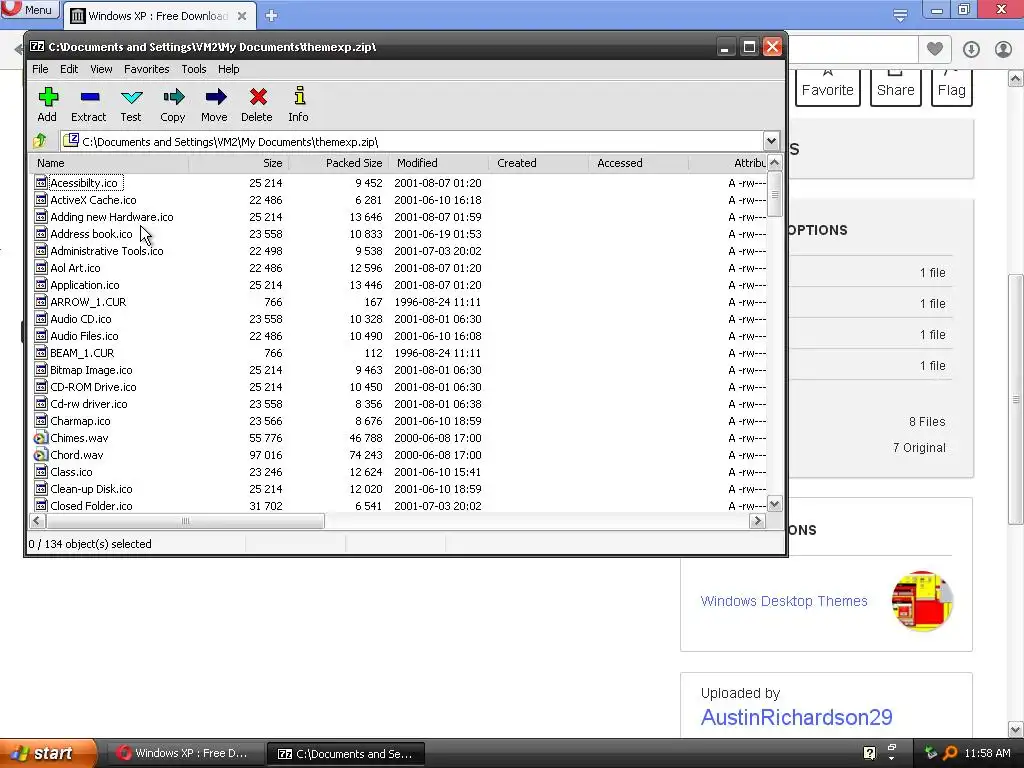Viewport: 1024px width, 768px height.
Task: Open the View menu
Action: [101, 69]
